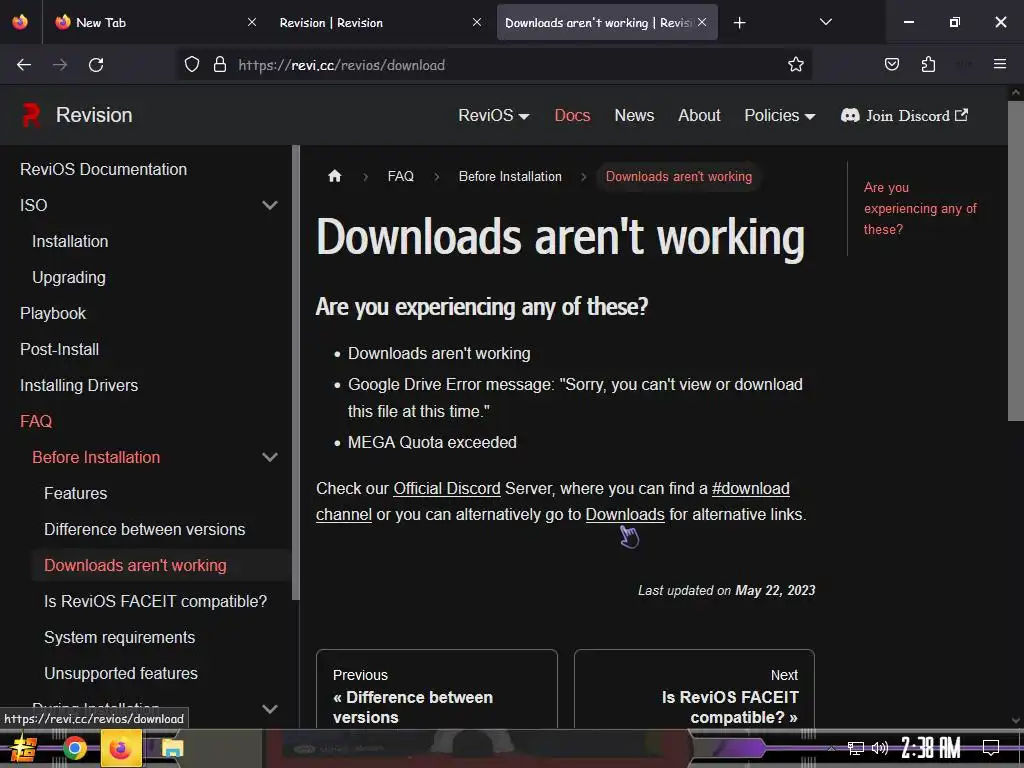Image resolution: width=1024 pixels, height=768 pixels.
Task: Click the volume speaker tray icon
Action: pos(880,748)
